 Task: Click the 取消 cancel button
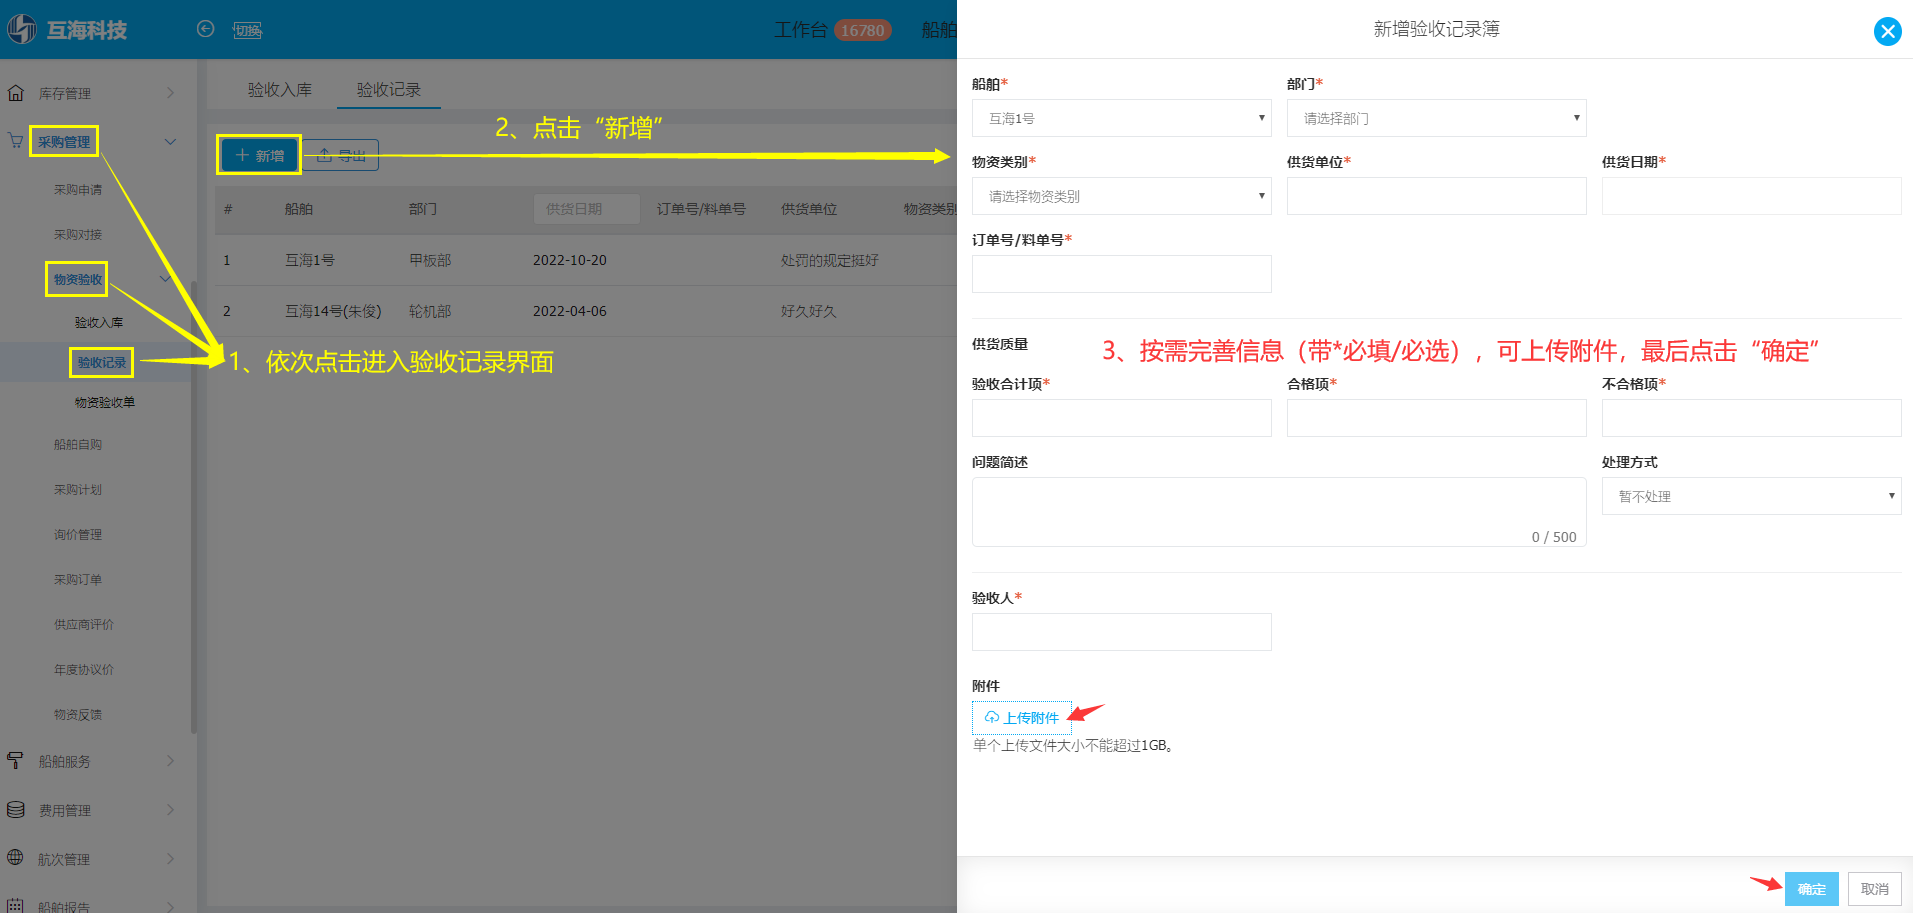[x=1874, y=889]
